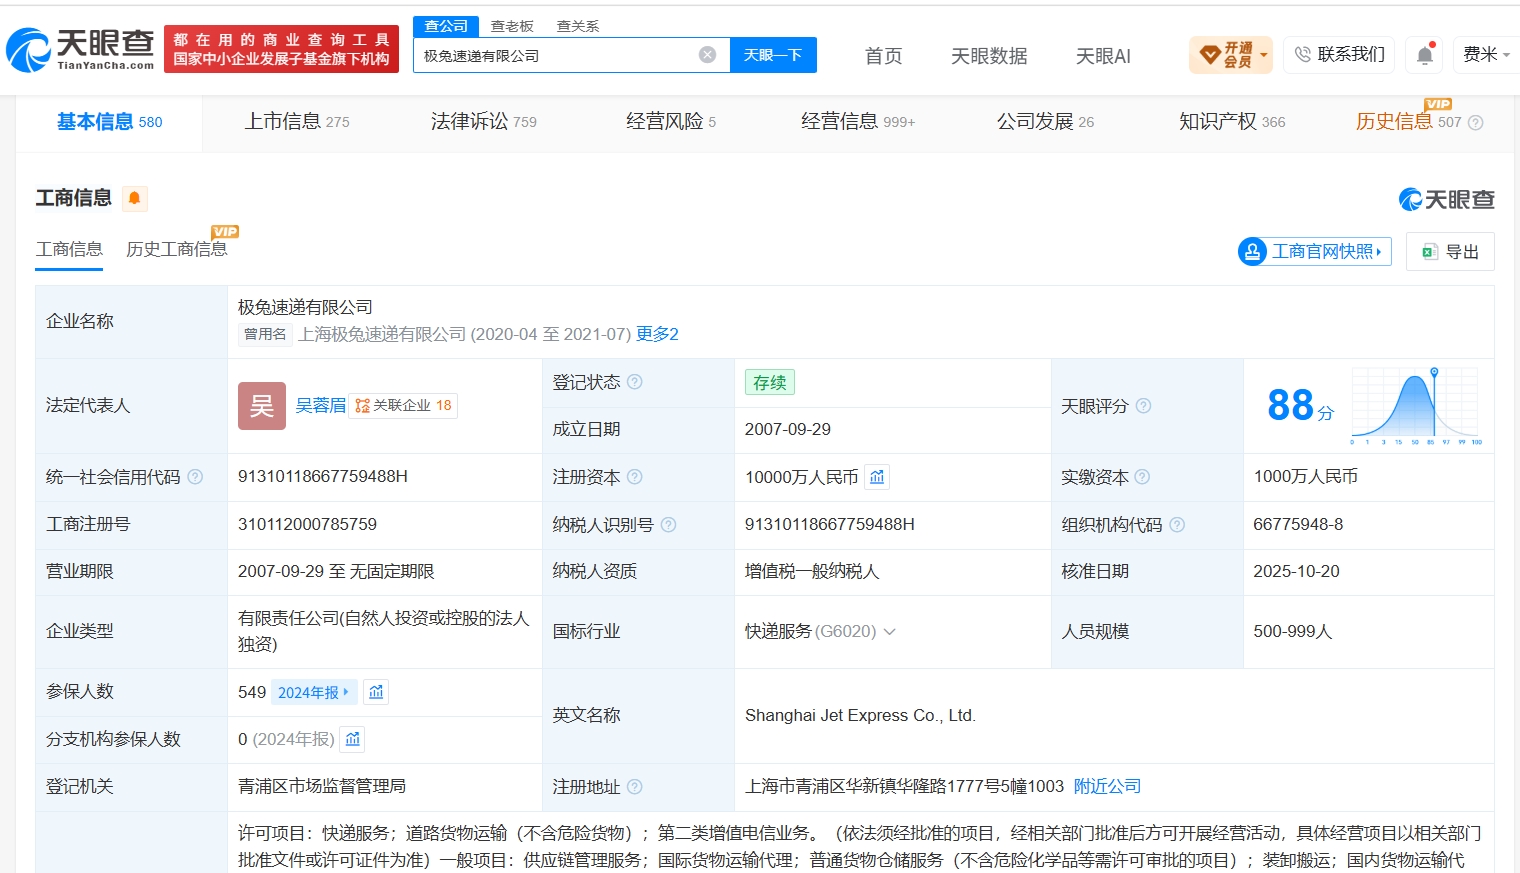The height and width of the screenshot is (873, 1520).
Task: Open the 公司发展 tab
Action: pyautogui.click(x=1045, y=122)
